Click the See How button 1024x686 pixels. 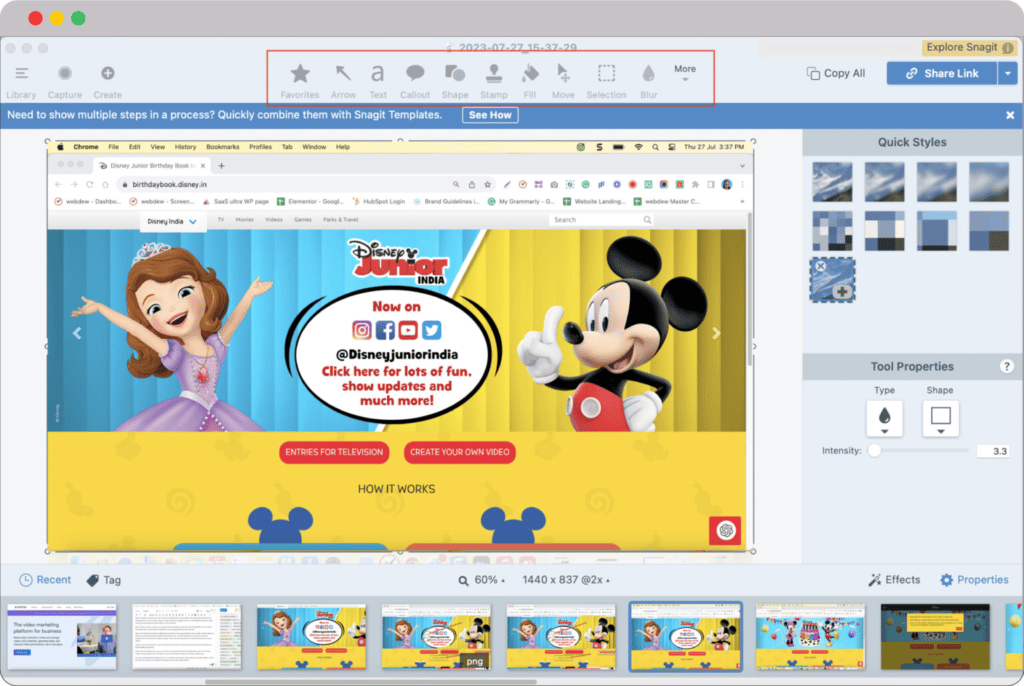490,115
